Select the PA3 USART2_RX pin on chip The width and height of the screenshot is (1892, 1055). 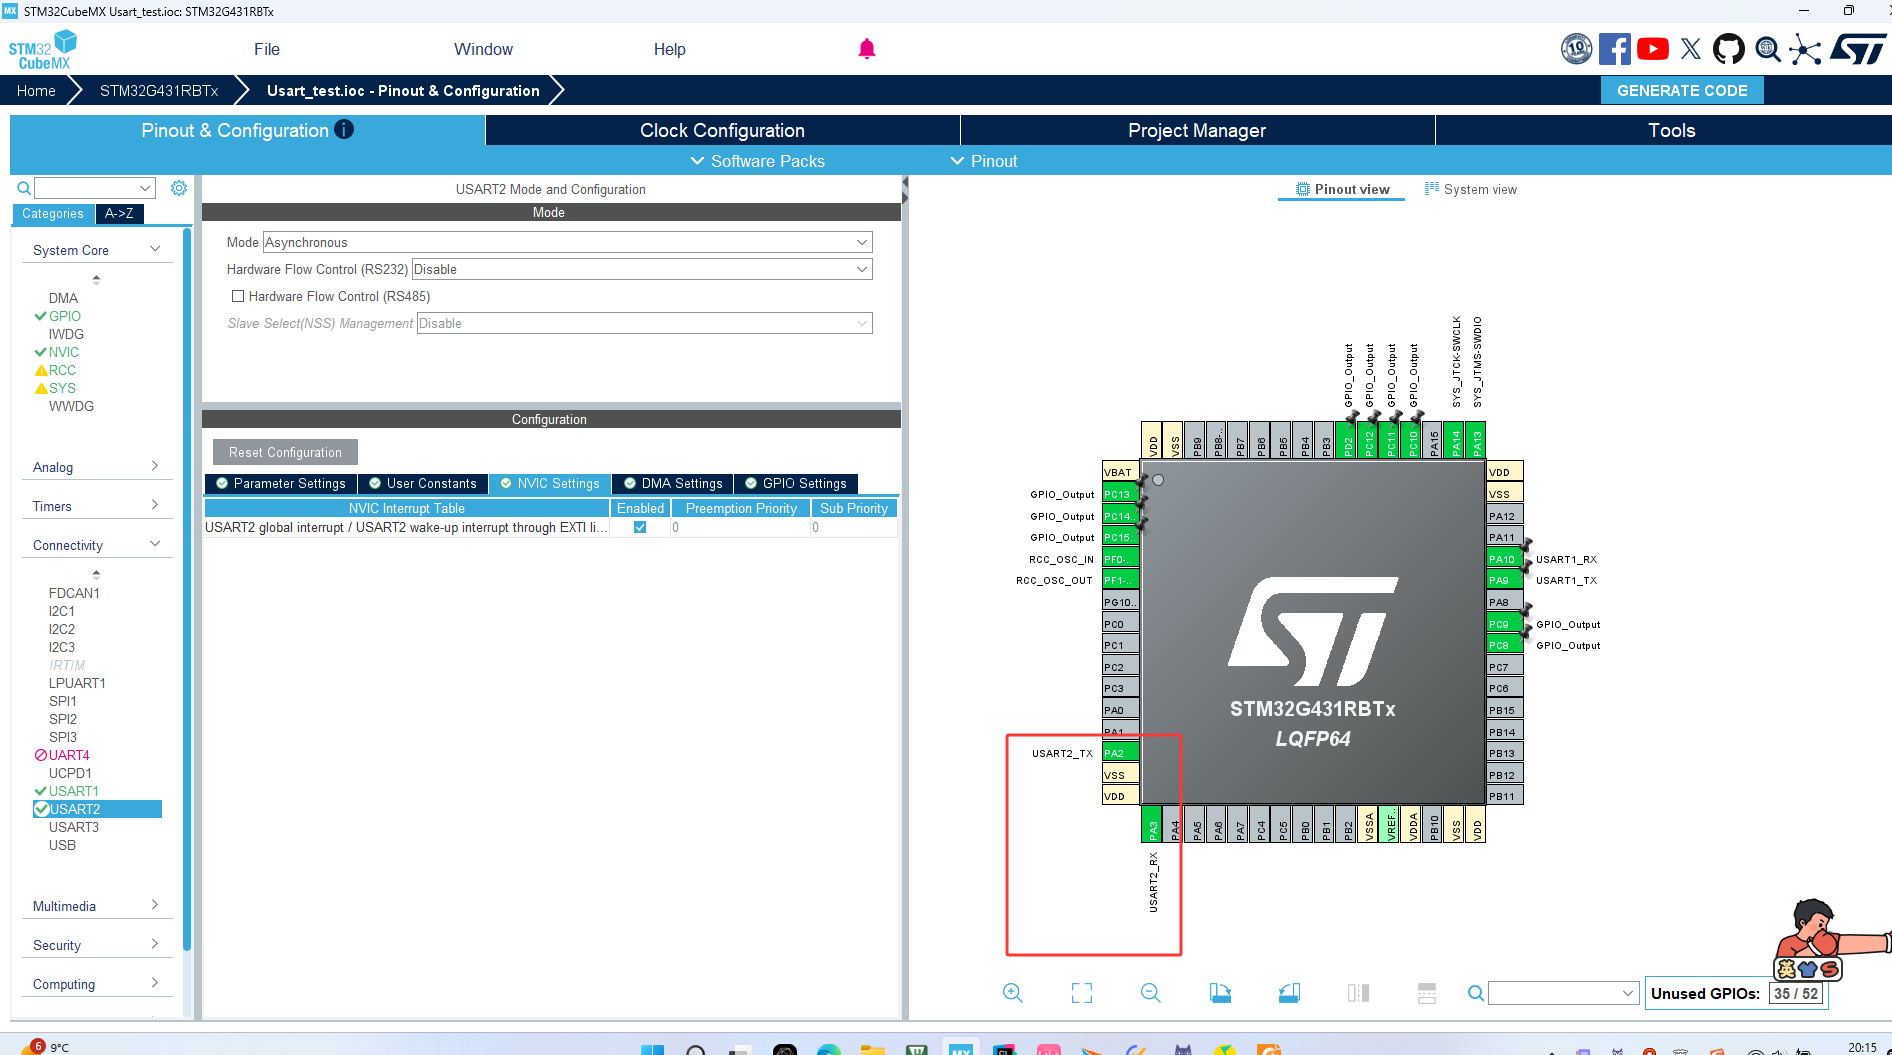pyautogui.click(x=1152, y=825)
